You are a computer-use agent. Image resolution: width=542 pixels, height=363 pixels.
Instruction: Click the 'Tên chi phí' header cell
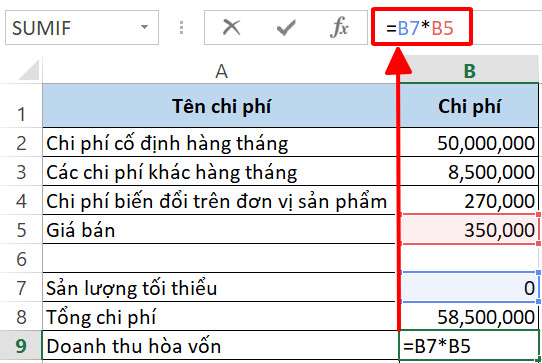(x=221, y=106)
